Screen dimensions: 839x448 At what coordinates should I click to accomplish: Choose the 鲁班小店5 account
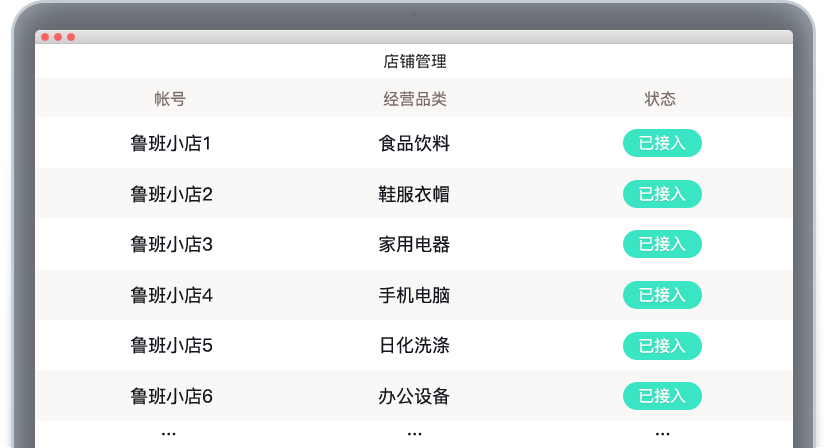170,346
